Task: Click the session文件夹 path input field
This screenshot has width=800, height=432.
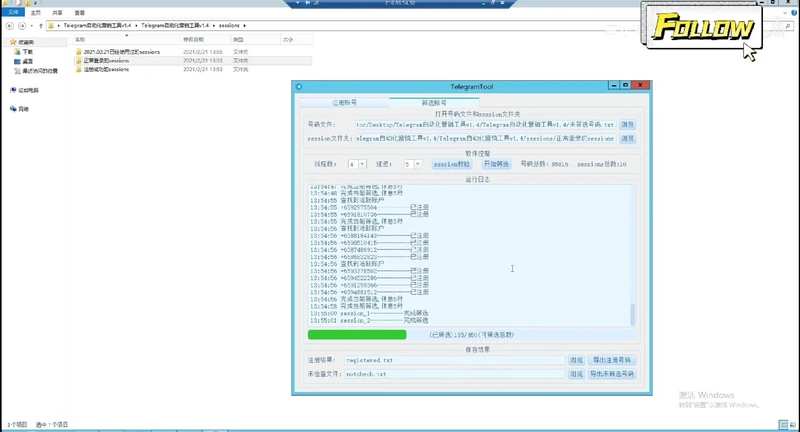Action: click(x=485, y=138)
